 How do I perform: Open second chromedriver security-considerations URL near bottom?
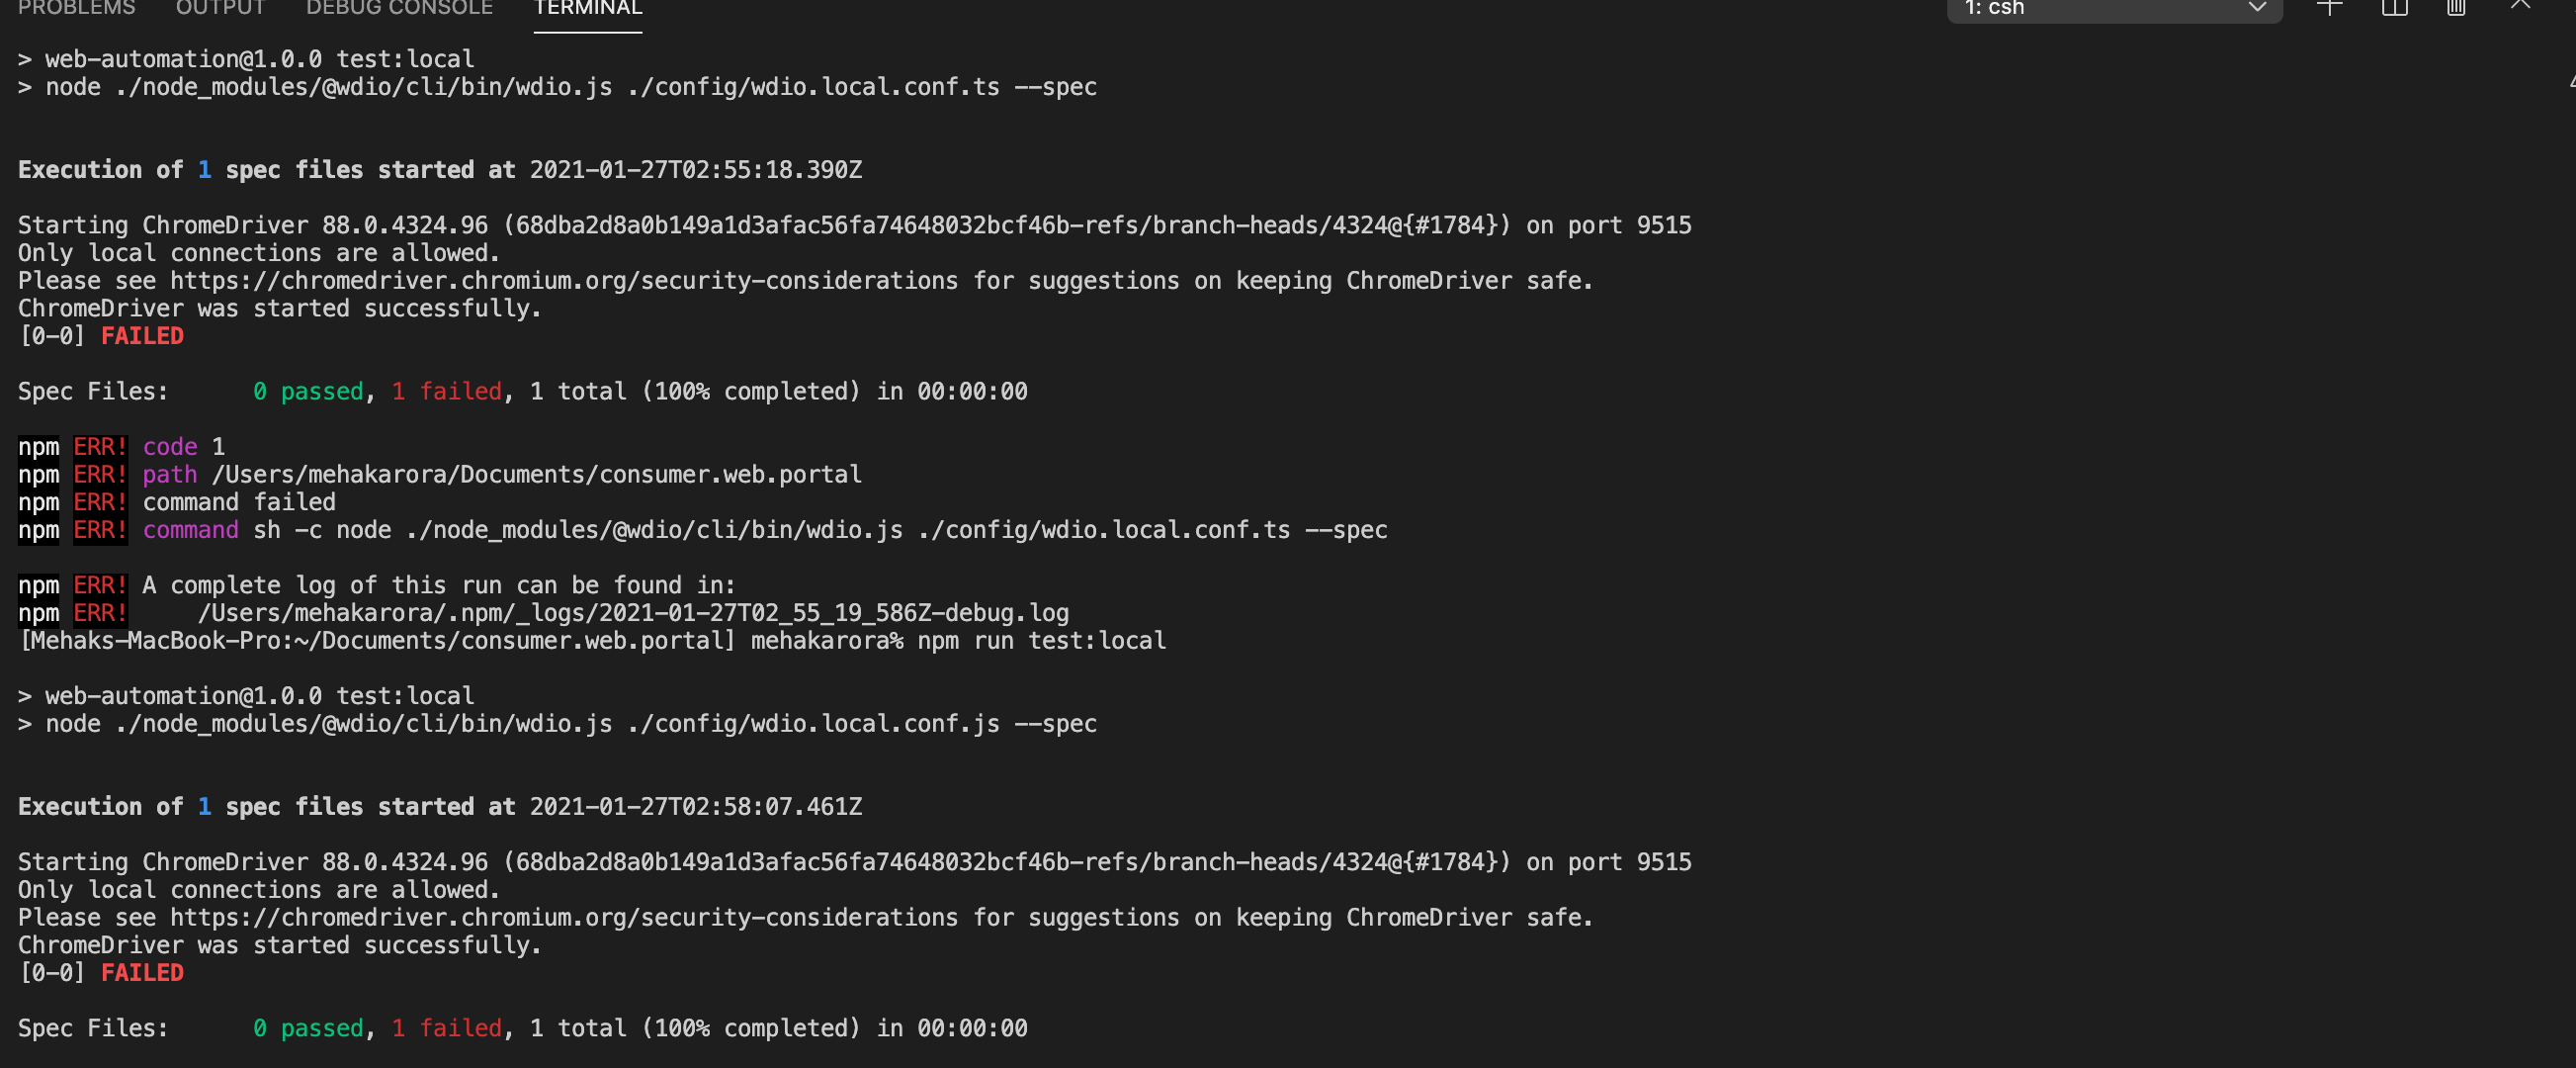tap(563, 918)
